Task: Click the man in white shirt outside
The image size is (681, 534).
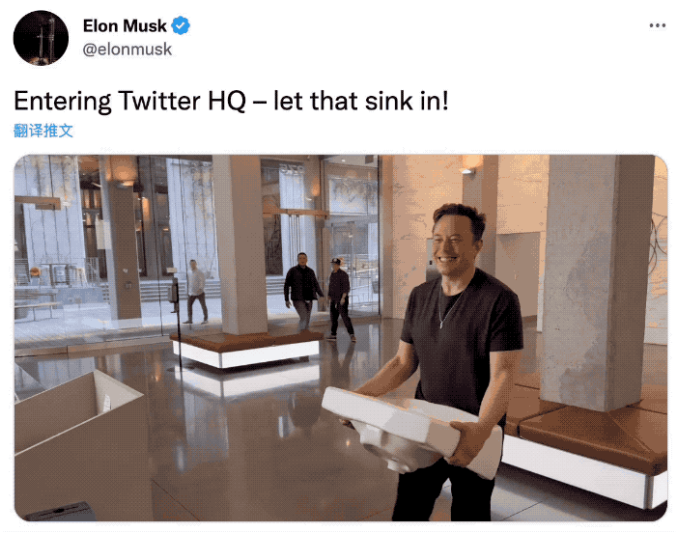Action: (196, 291)
